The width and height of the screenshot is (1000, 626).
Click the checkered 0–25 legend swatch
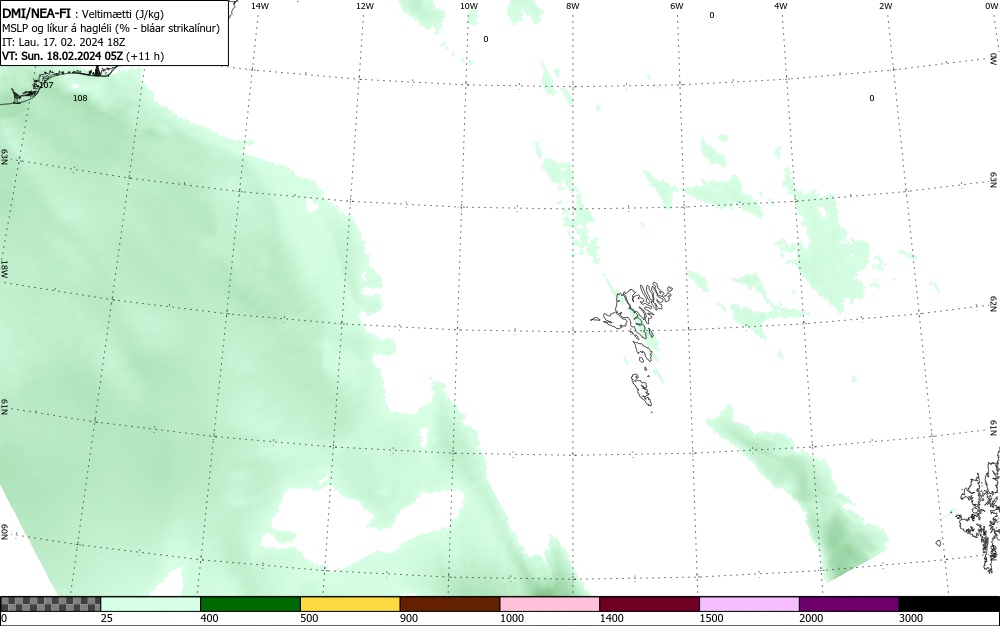[x=50, y=604]
